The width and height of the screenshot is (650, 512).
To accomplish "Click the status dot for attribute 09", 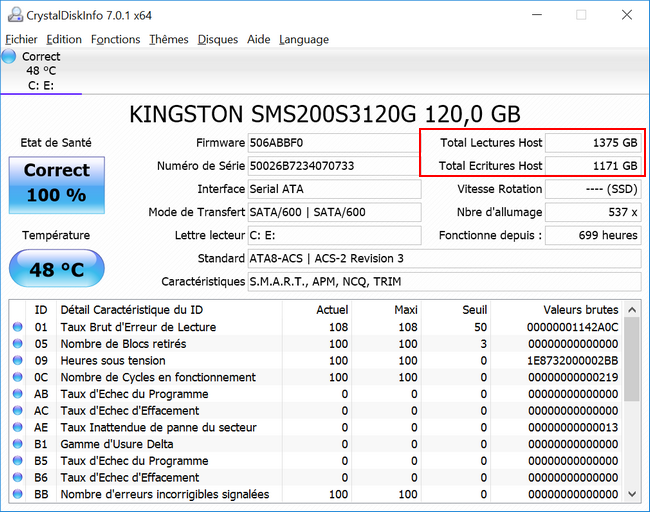I will (x=17, y=360).
